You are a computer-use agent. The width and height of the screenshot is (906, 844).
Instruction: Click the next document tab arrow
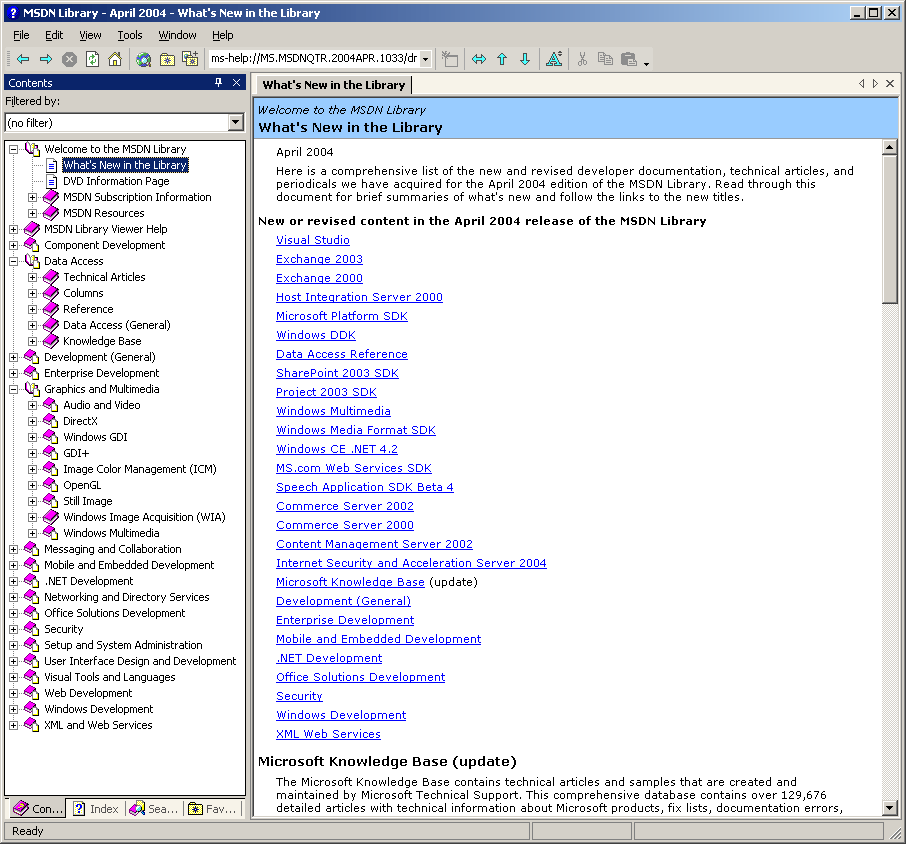[x=875, y=84]
